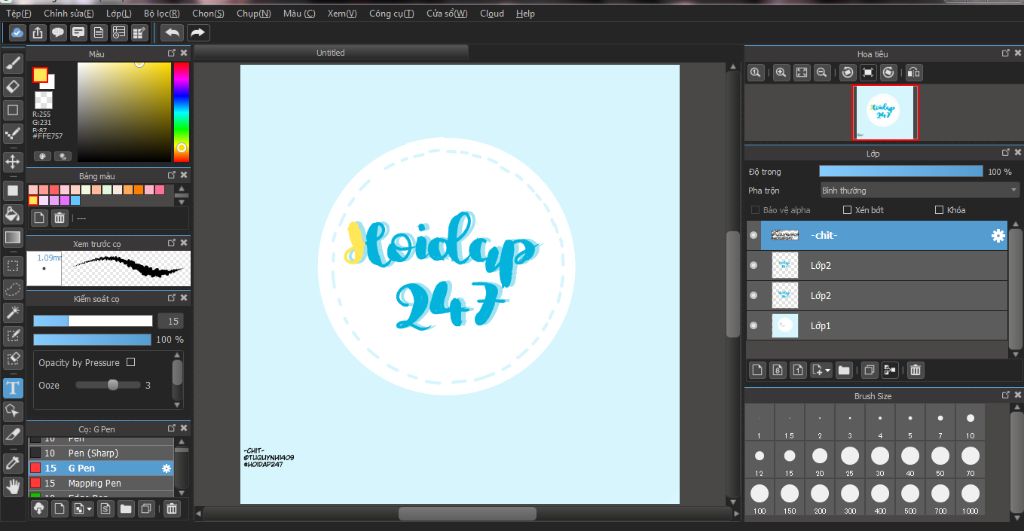The width and height of the screenshot is (1024, 531).
Task: Open the Lớp(L) menu
Action: pyautogui.click(x=118, y=13)
